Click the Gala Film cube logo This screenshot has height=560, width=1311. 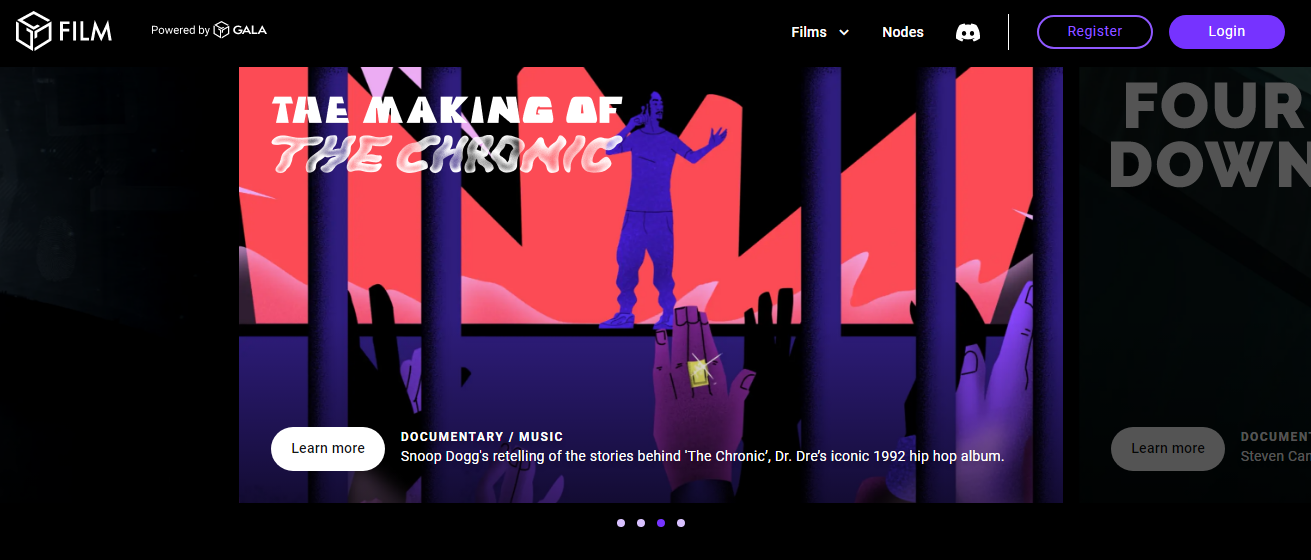tap(33, 31)
